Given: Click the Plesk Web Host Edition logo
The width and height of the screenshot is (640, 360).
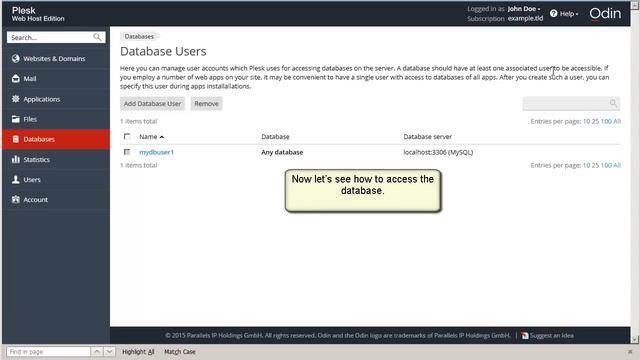Looking at the screenshot, I should tap(38, 14).
